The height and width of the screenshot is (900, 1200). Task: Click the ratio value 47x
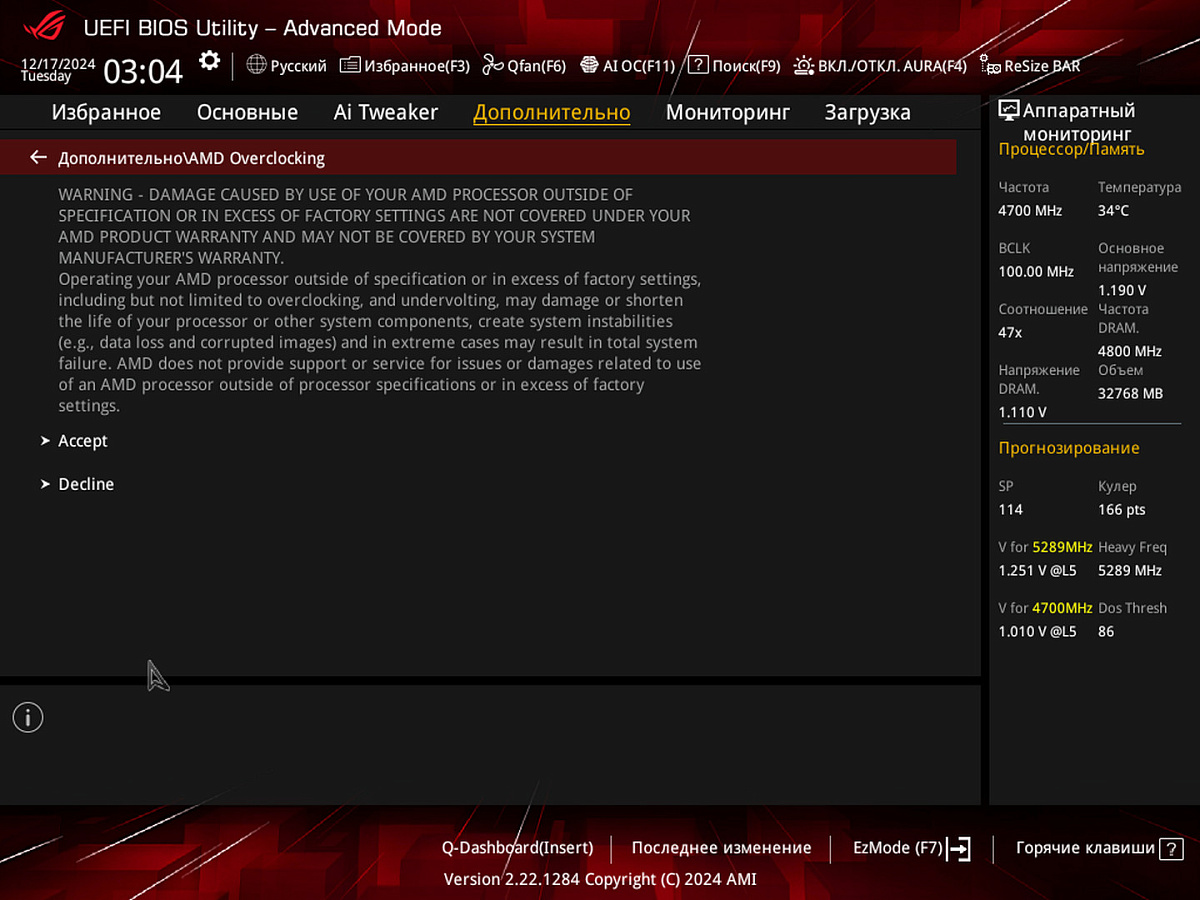[x=1010, y=332]
